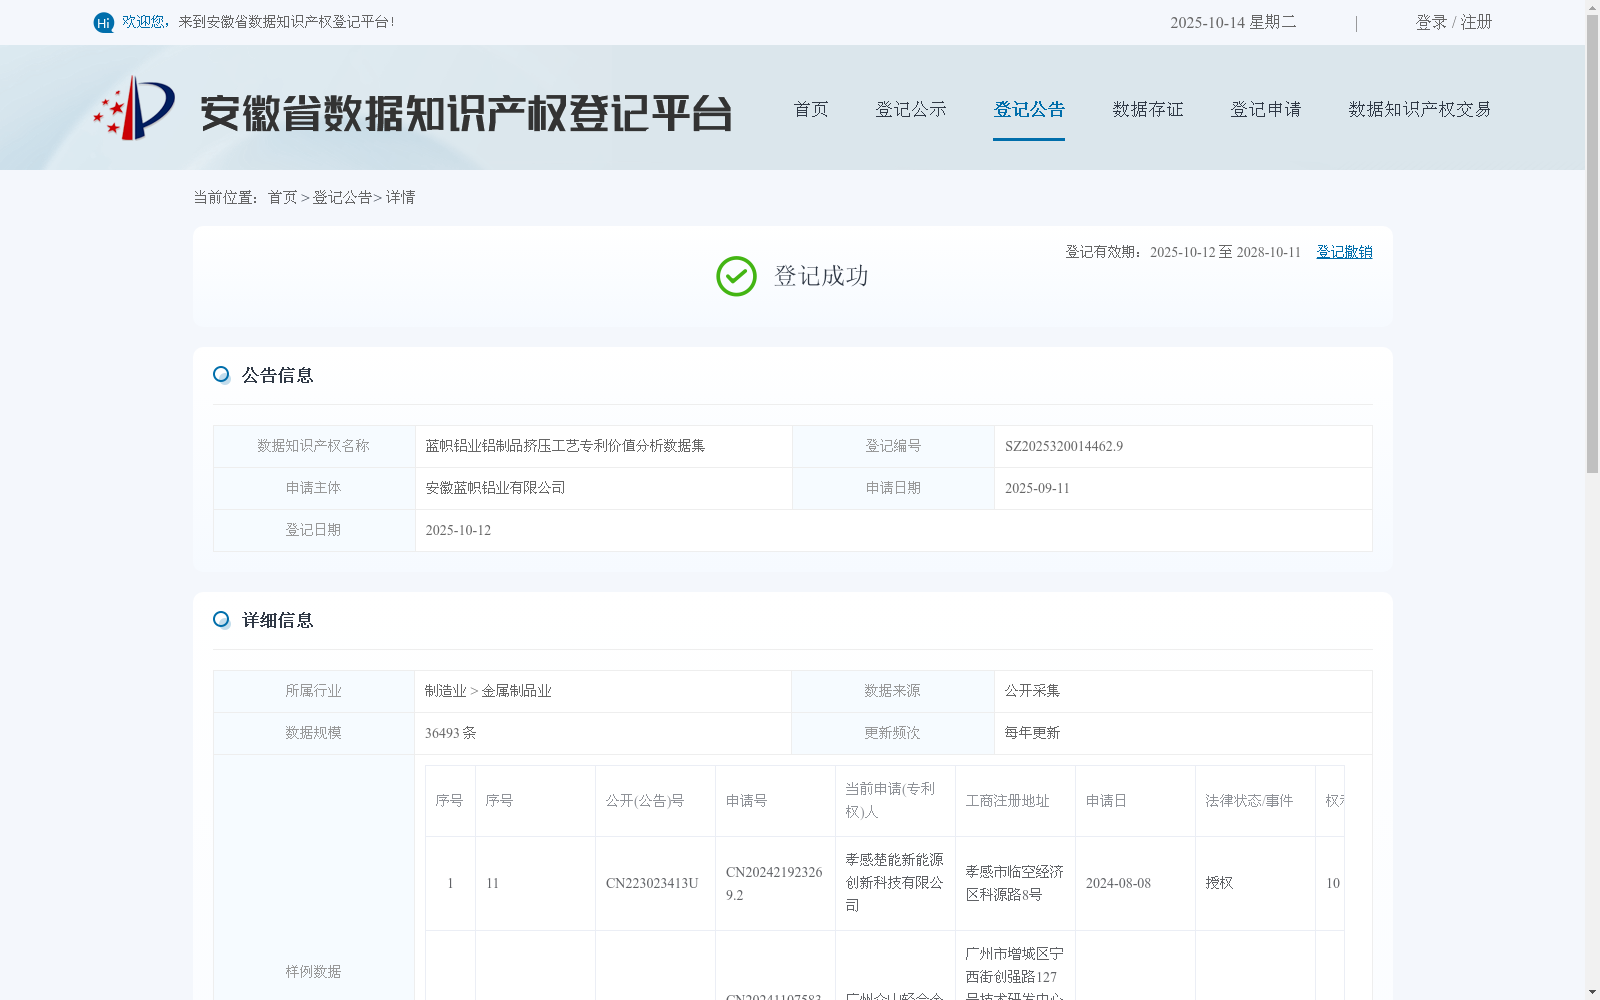1600x1000 pixels.
Task: Click the name 蓝帜铝业铝制品挤压工艺专利价值分析数据集
Action: pyautogui.click(x=565, y=446)
